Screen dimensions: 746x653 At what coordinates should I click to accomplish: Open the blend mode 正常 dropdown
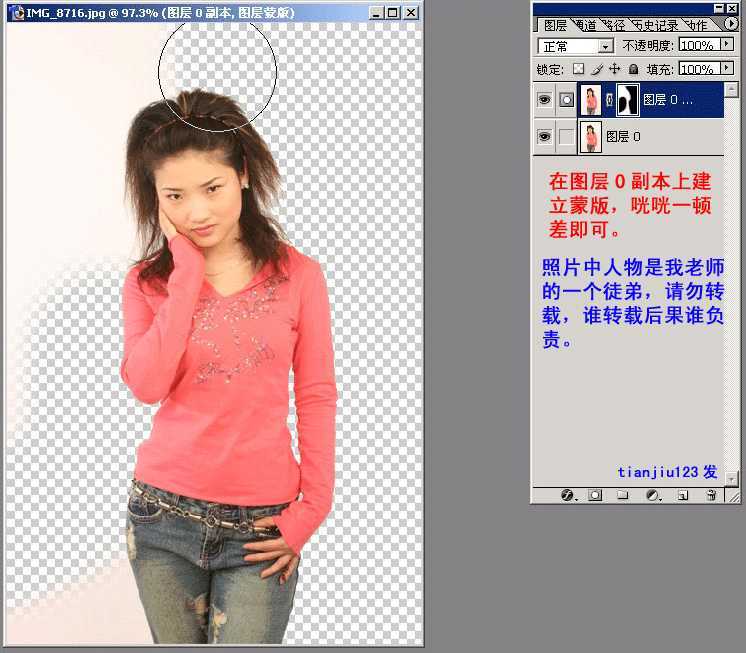pyautogui.click(x=605, y=46)
